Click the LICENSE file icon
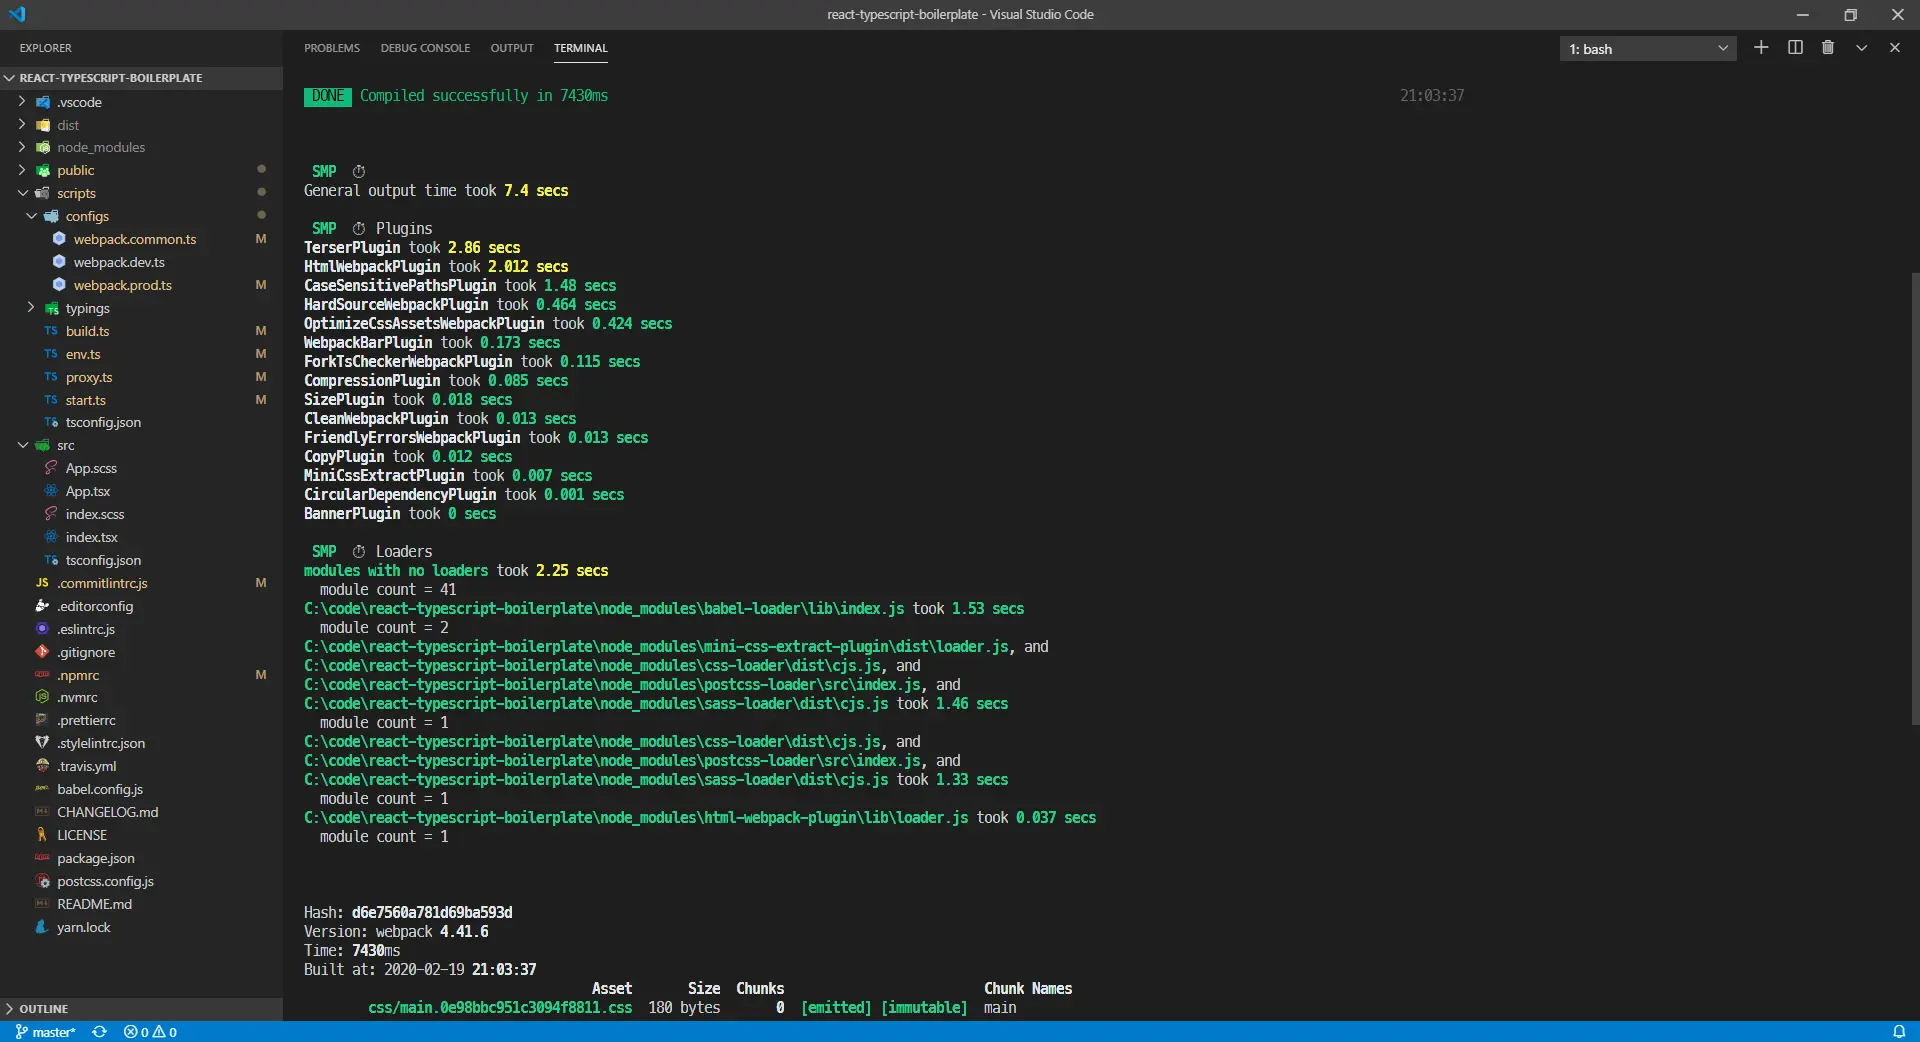Image resolution: width=1920 pixels, height=1042 pixels. pos(42,835)
